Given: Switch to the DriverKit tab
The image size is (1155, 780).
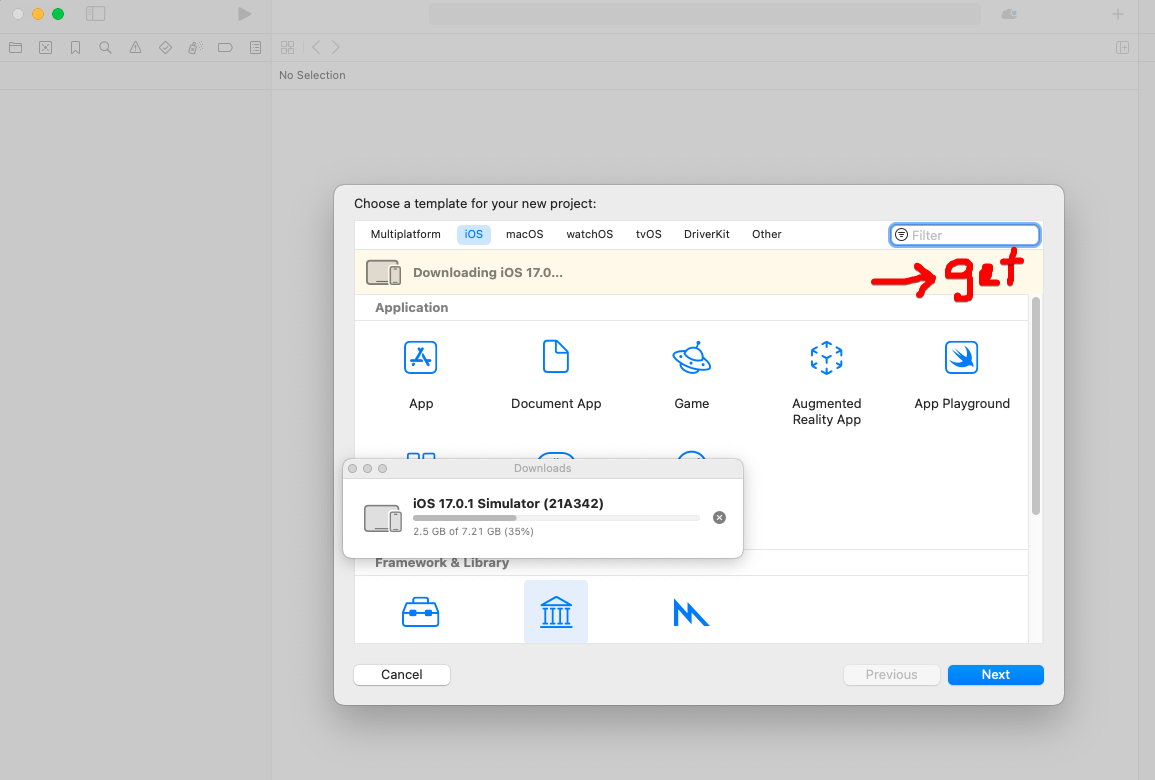Looking at the screenshot, I should (x=706, y=234).
